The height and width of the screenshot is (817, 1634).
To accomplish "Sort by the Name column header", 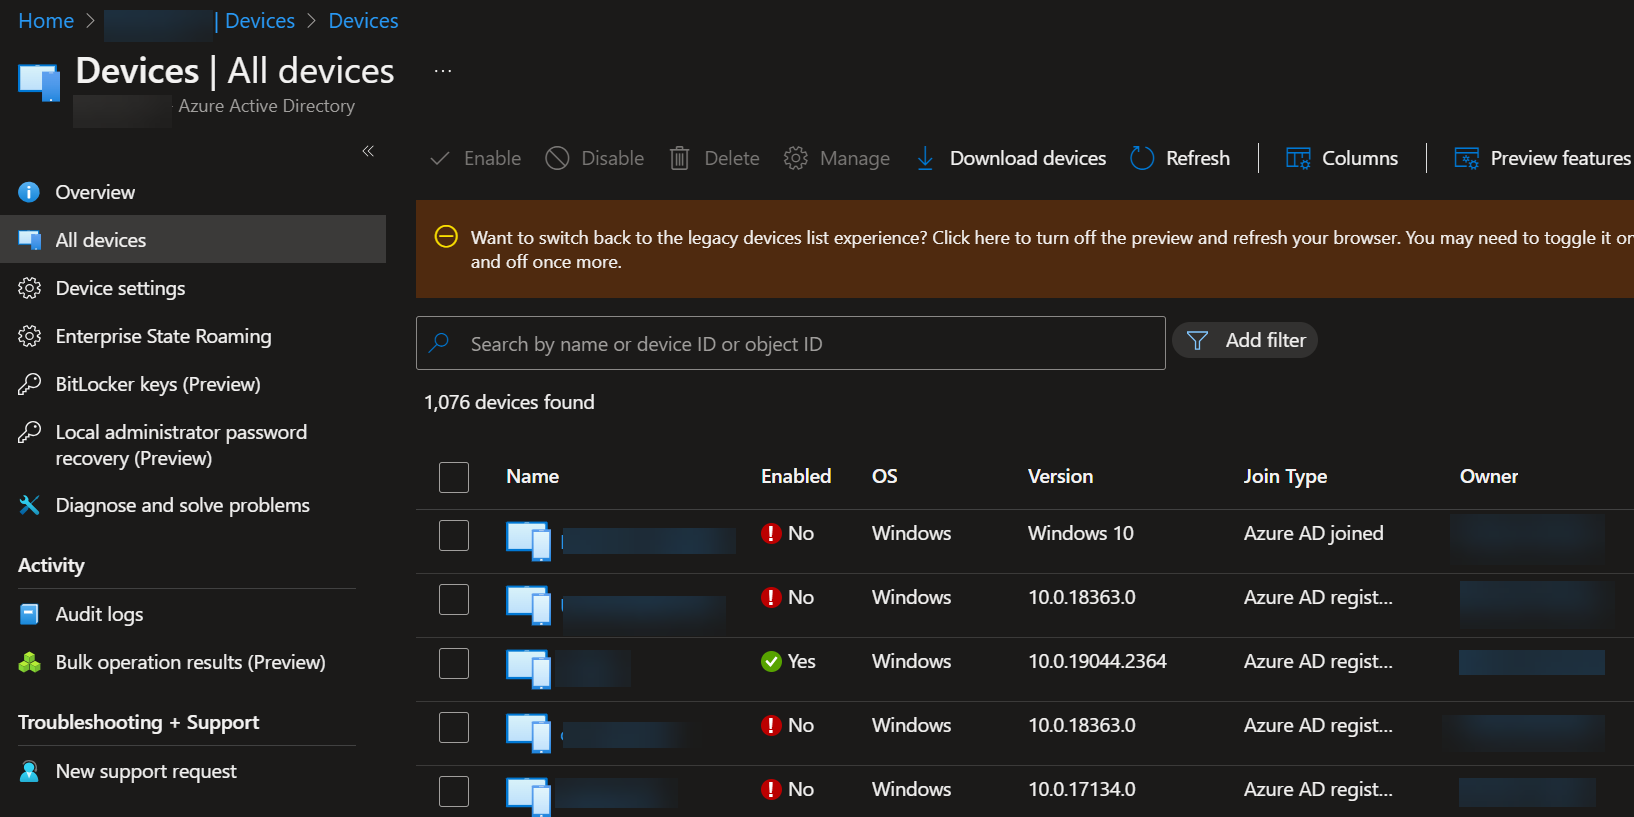I will (532, 477).
